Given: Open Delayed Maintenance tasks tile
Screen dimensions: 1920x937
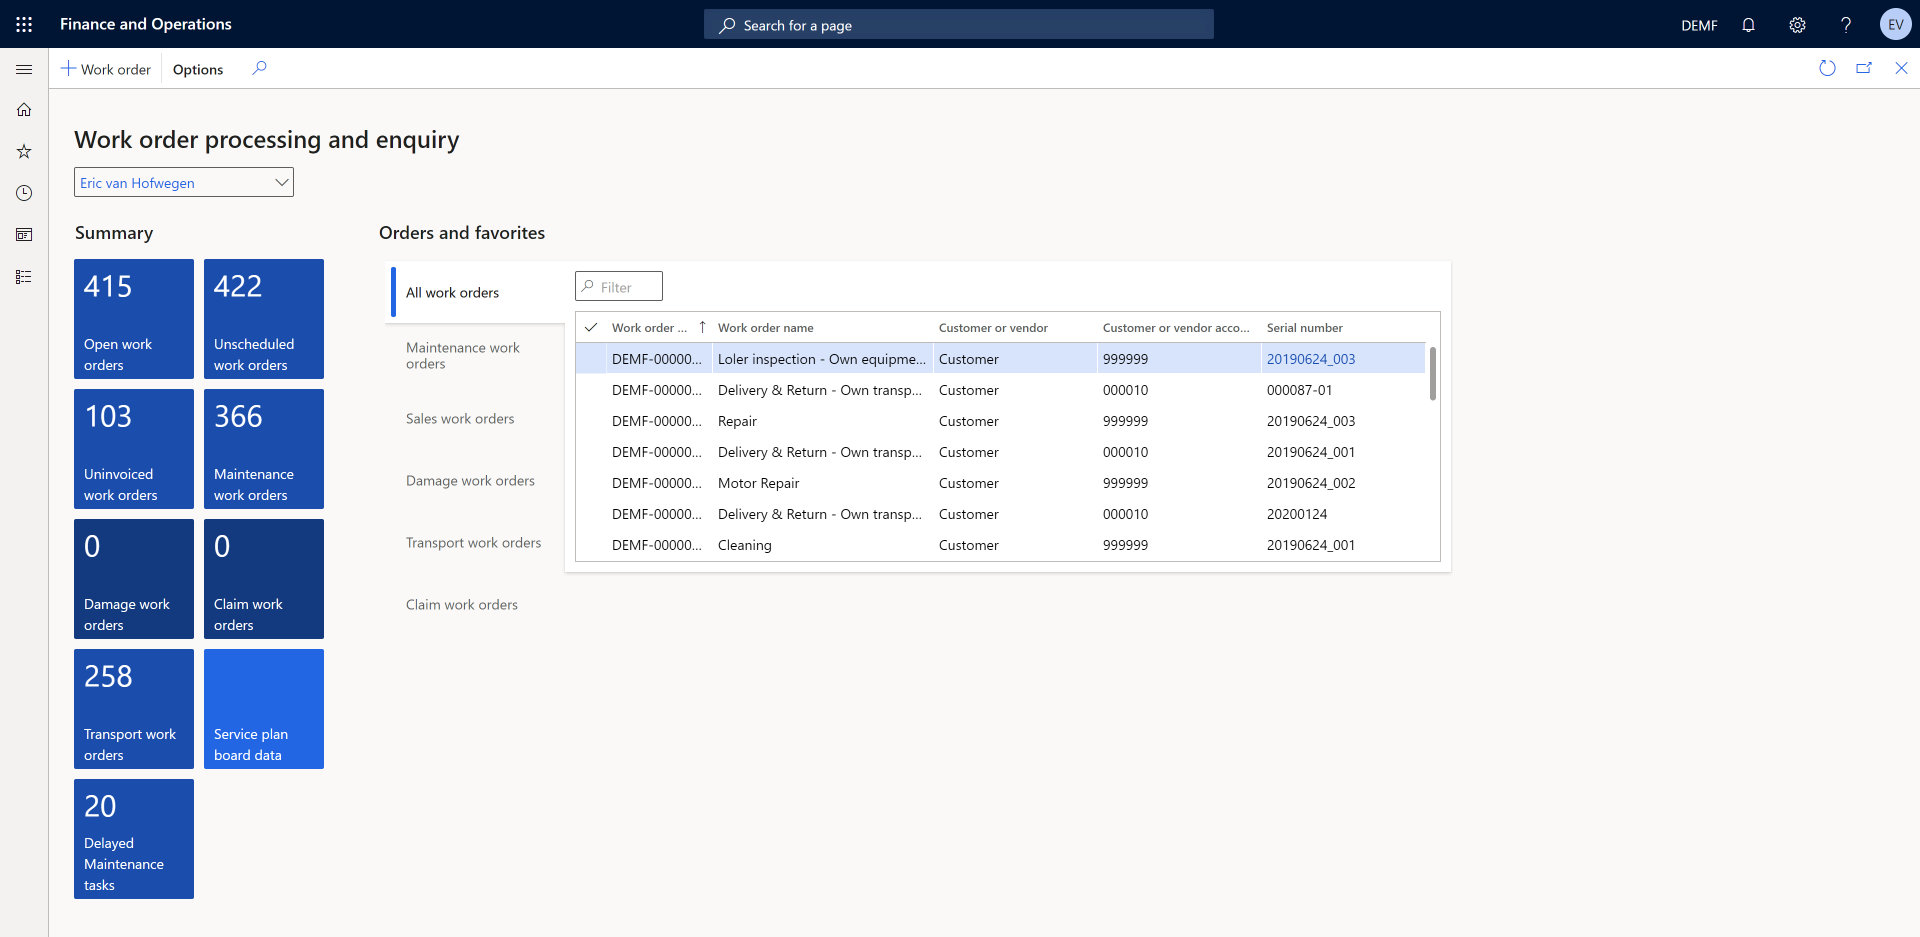Looking at the screenshot, I should (134, 839).
